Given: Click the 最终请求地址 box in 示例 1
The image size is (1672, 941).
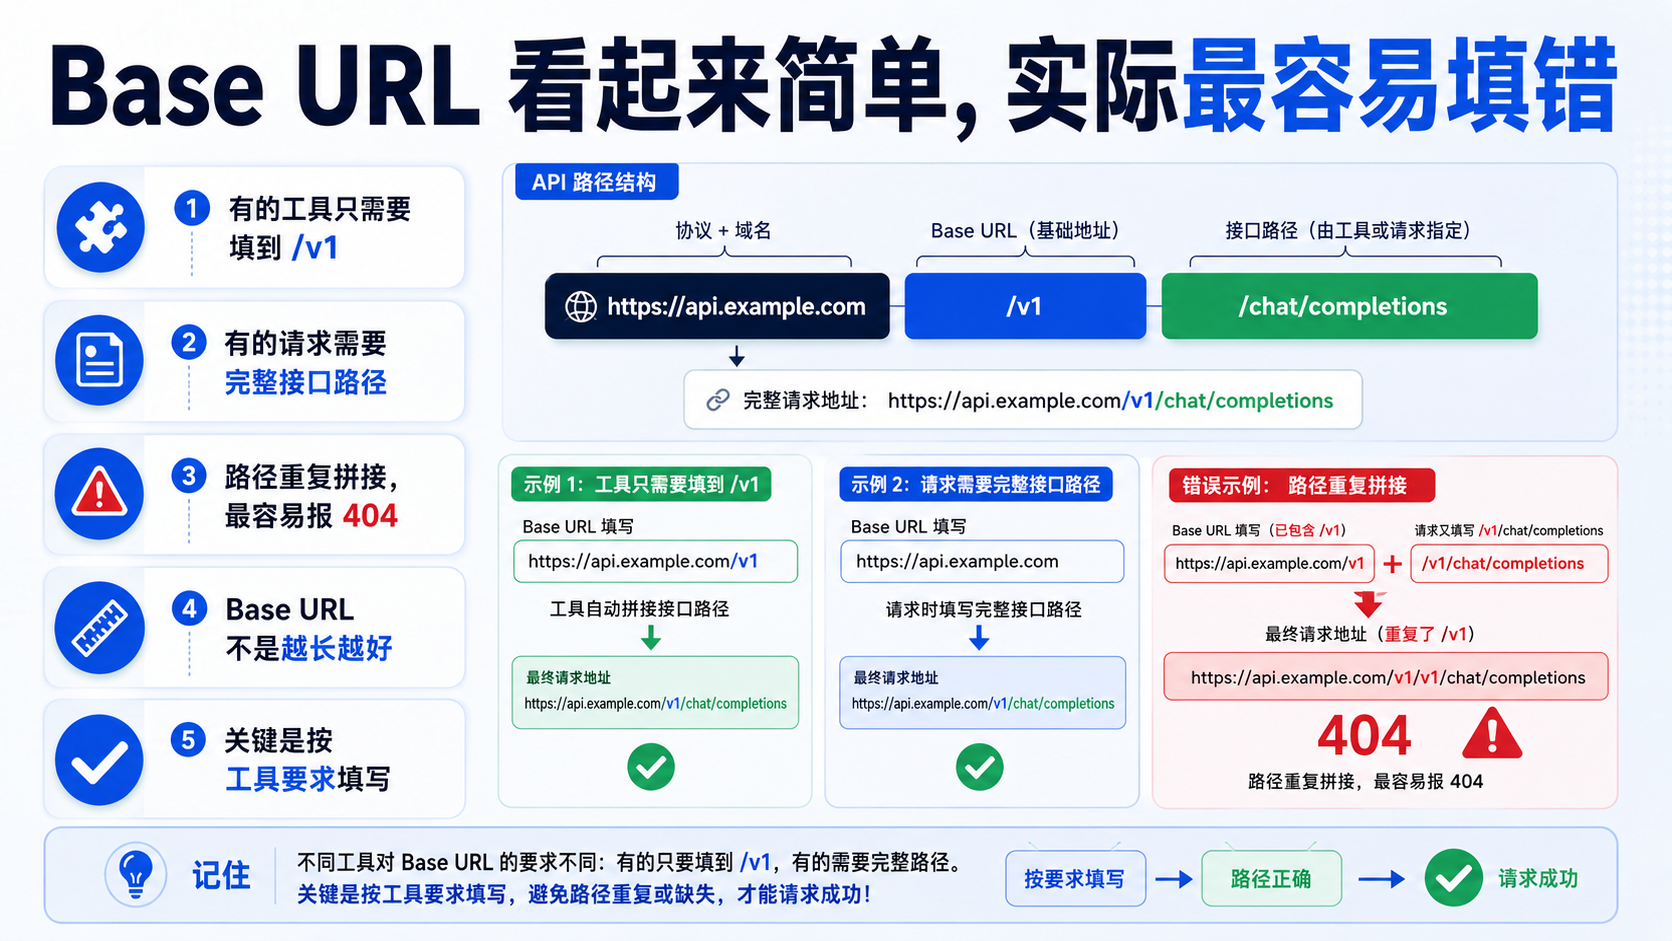Looking at the screenshot, I should (655, 692).
